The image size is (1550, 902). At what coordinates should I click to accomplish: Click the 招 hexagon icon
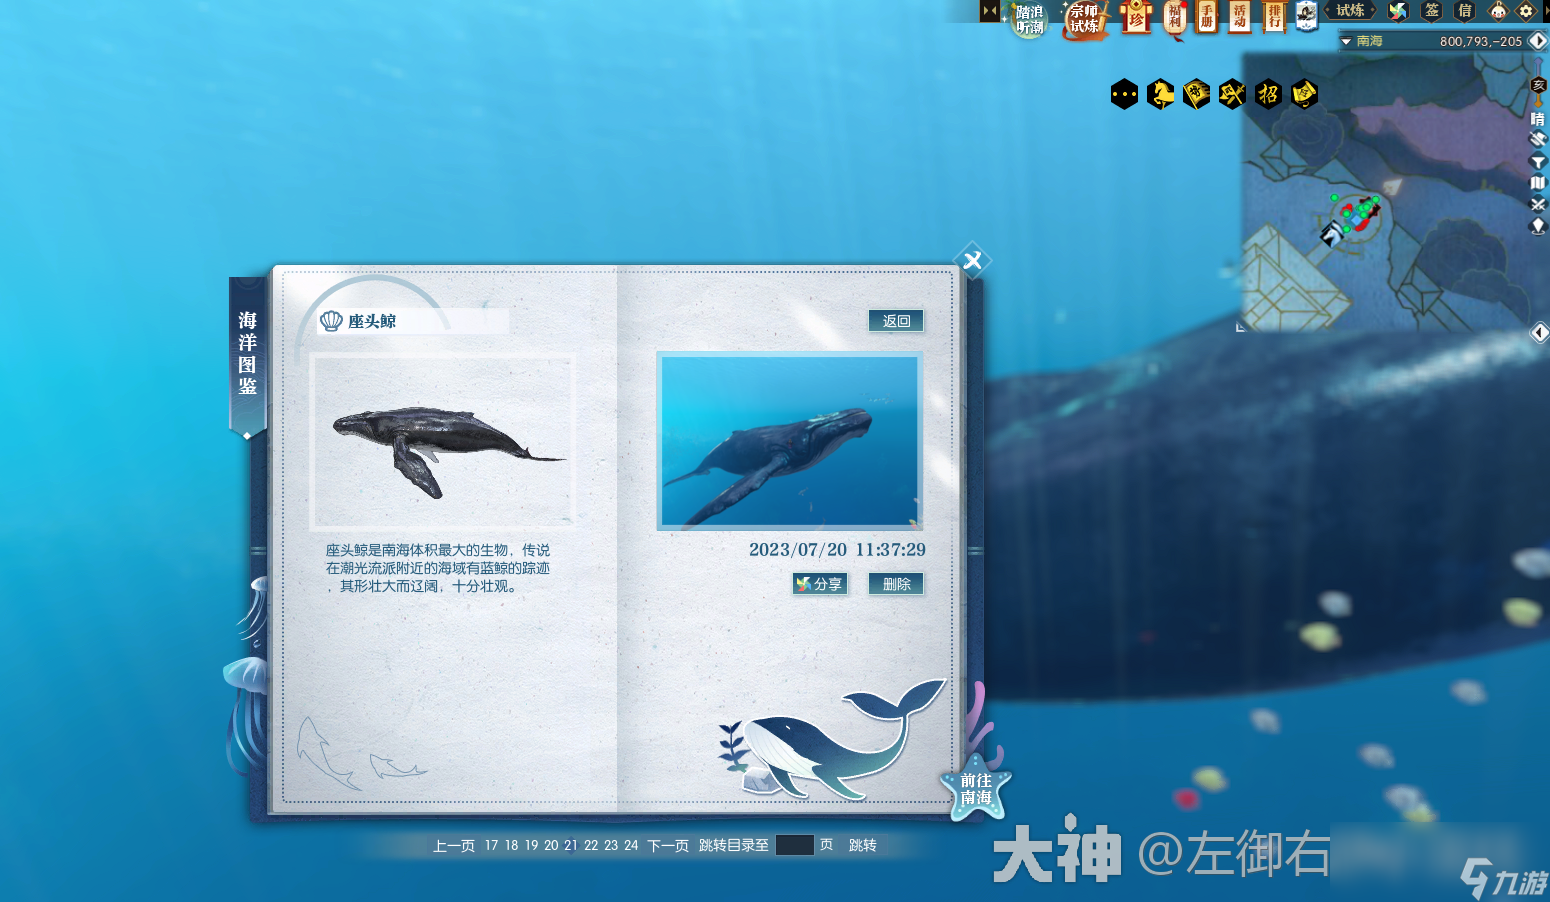1268,94
